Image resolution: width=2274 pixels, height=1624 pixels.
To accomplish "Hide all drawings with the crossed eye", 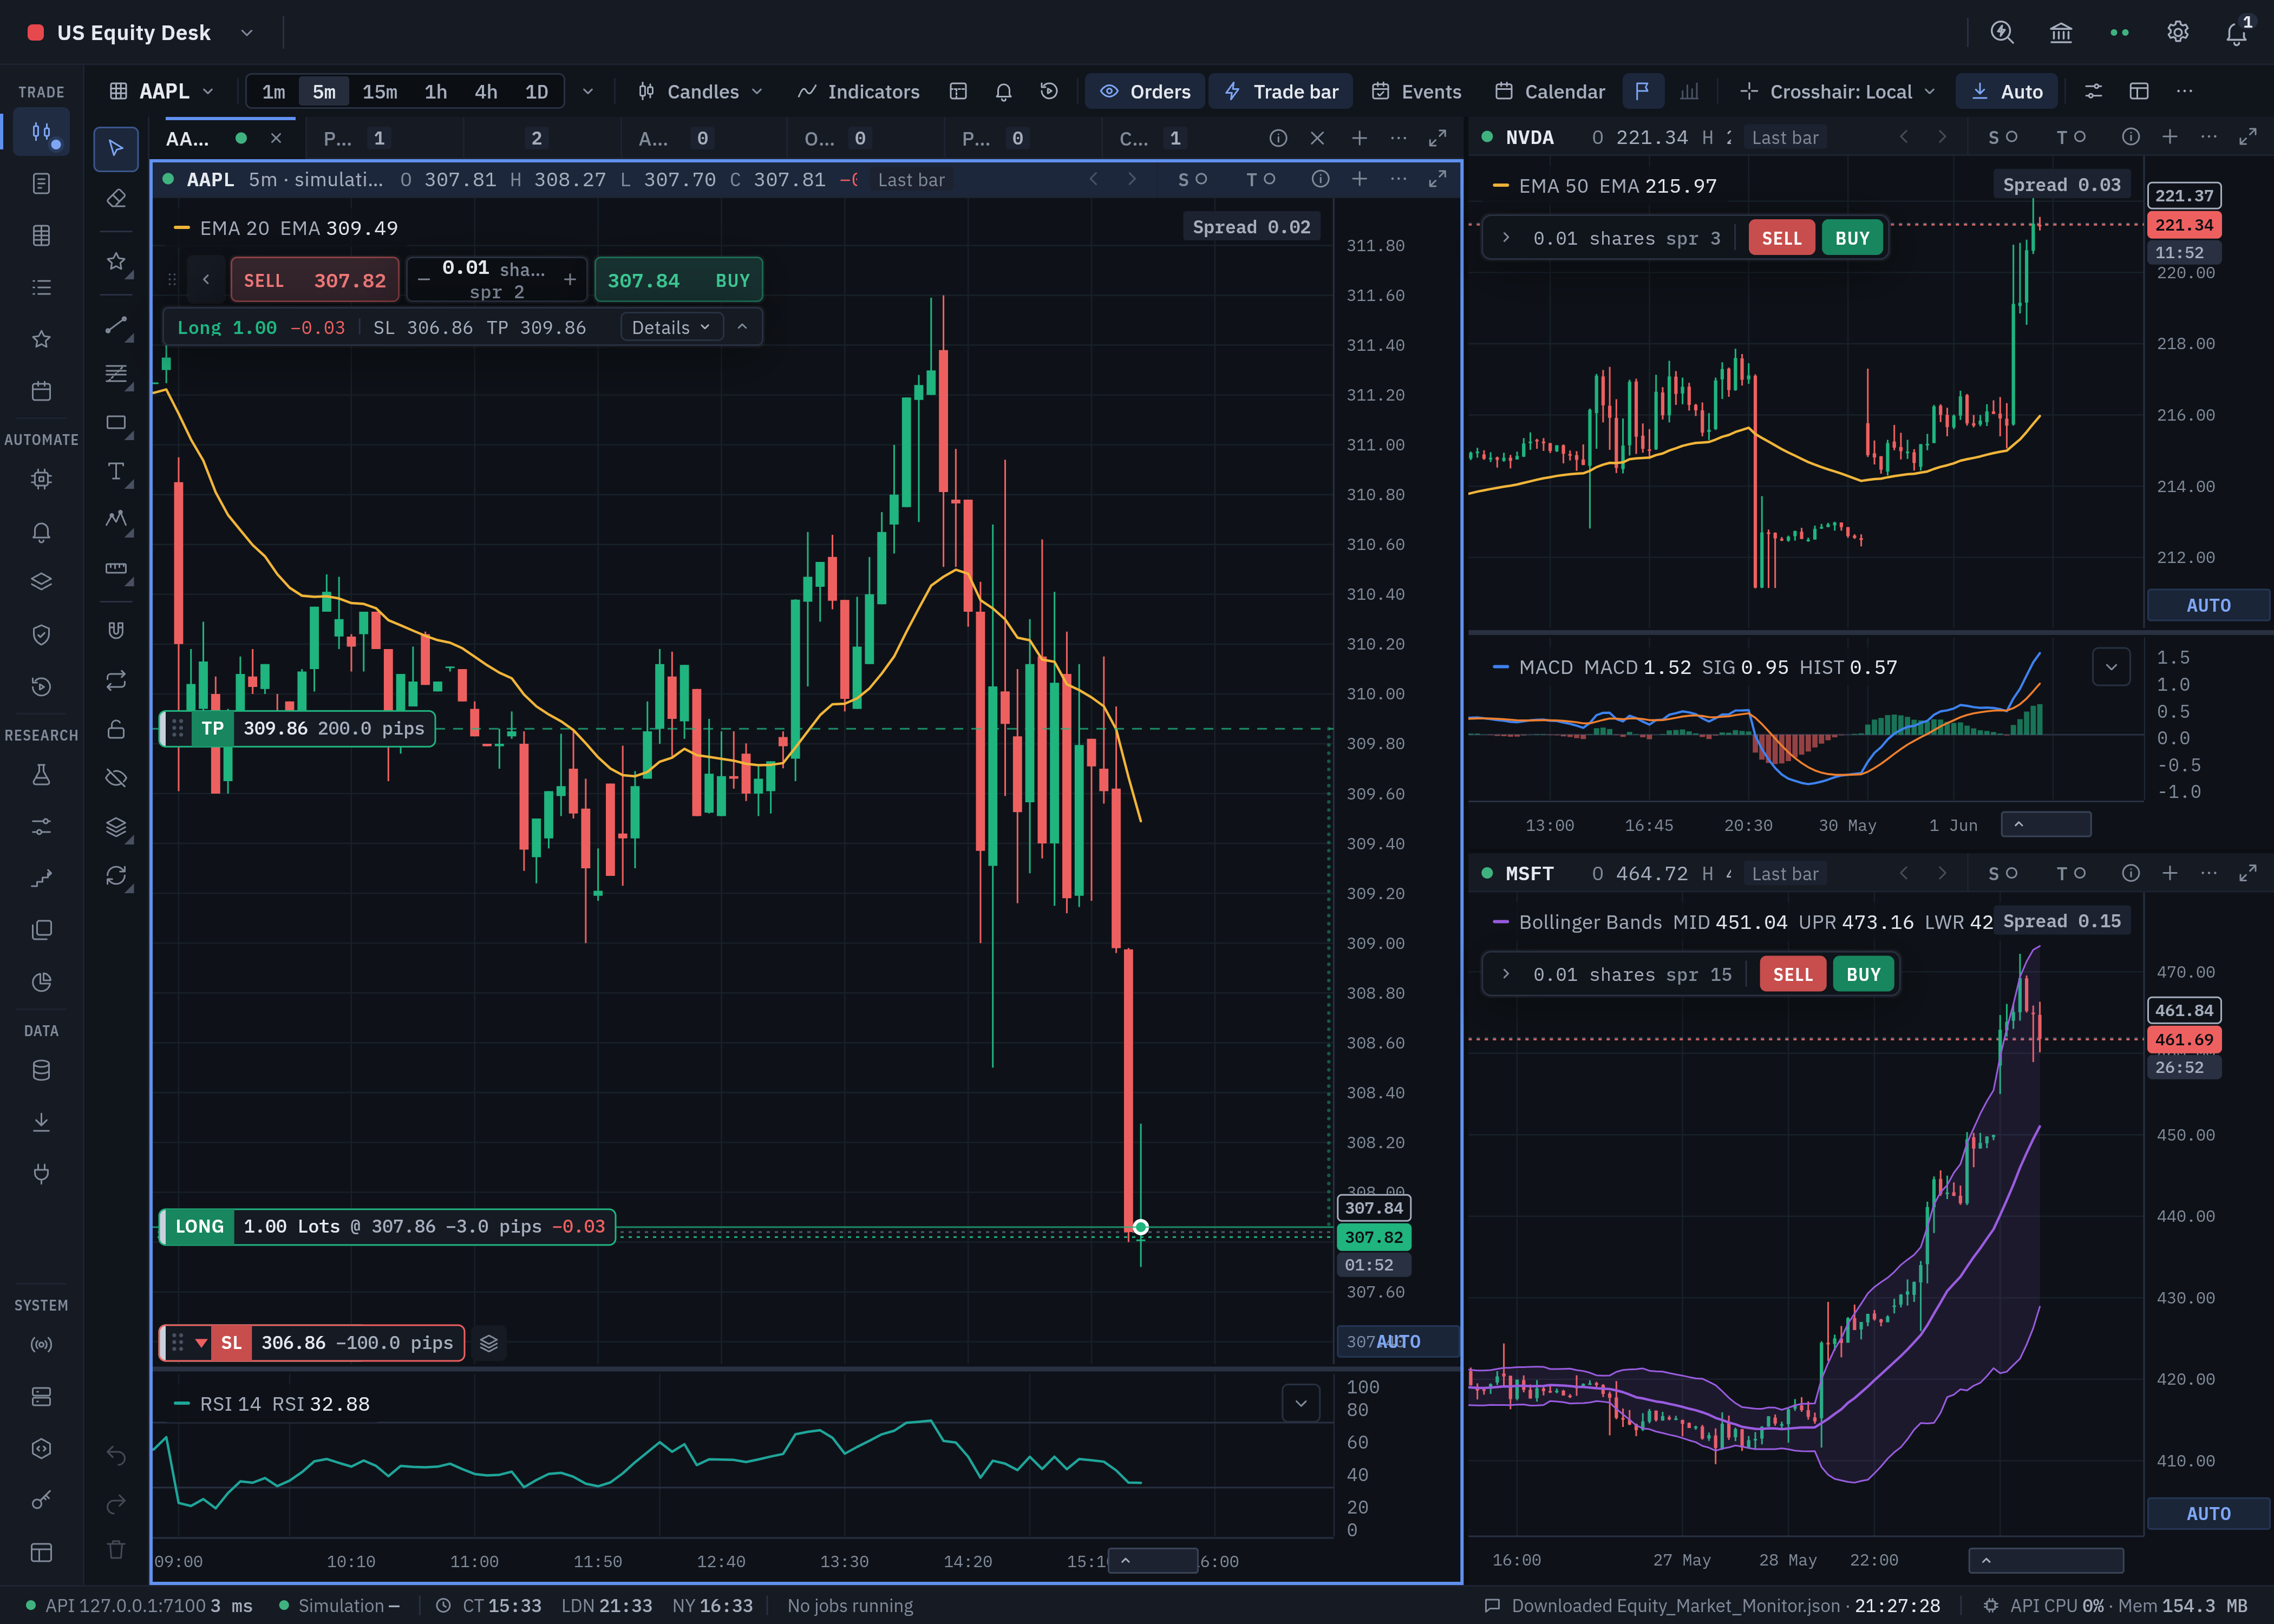I will (x=116, y=778).
